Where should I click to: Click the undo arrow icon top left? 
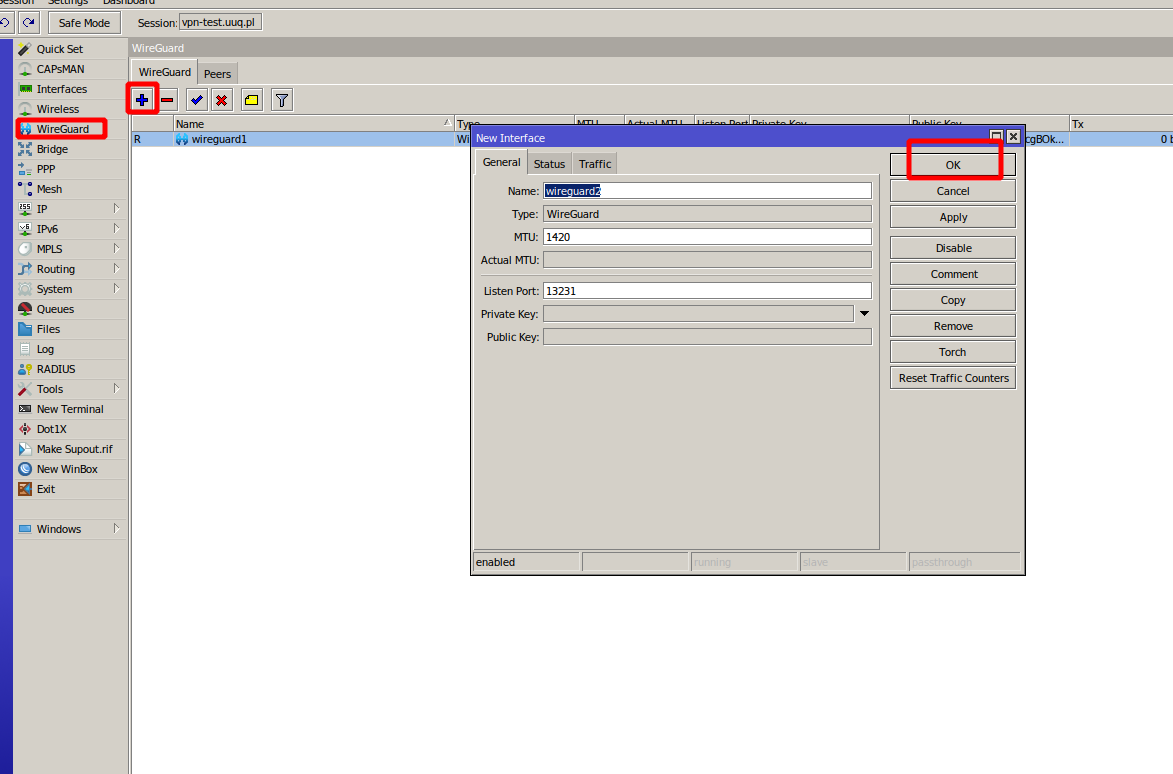click(8, 22)
